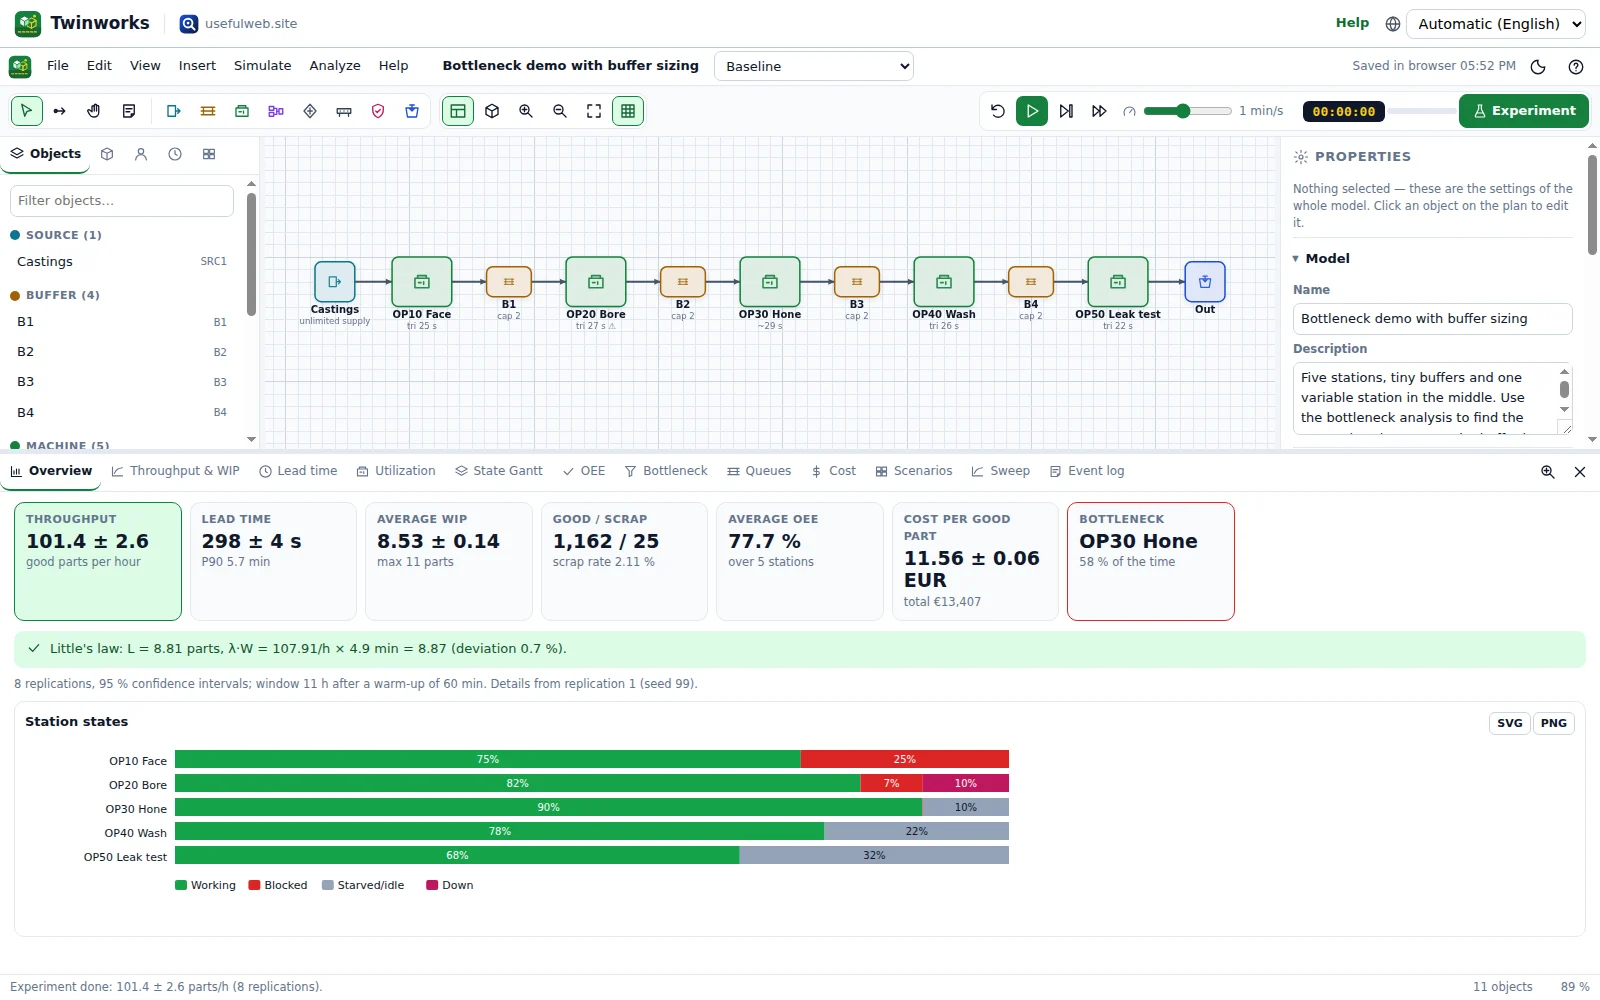Open the clock tab in sidebar

(175, 154)
